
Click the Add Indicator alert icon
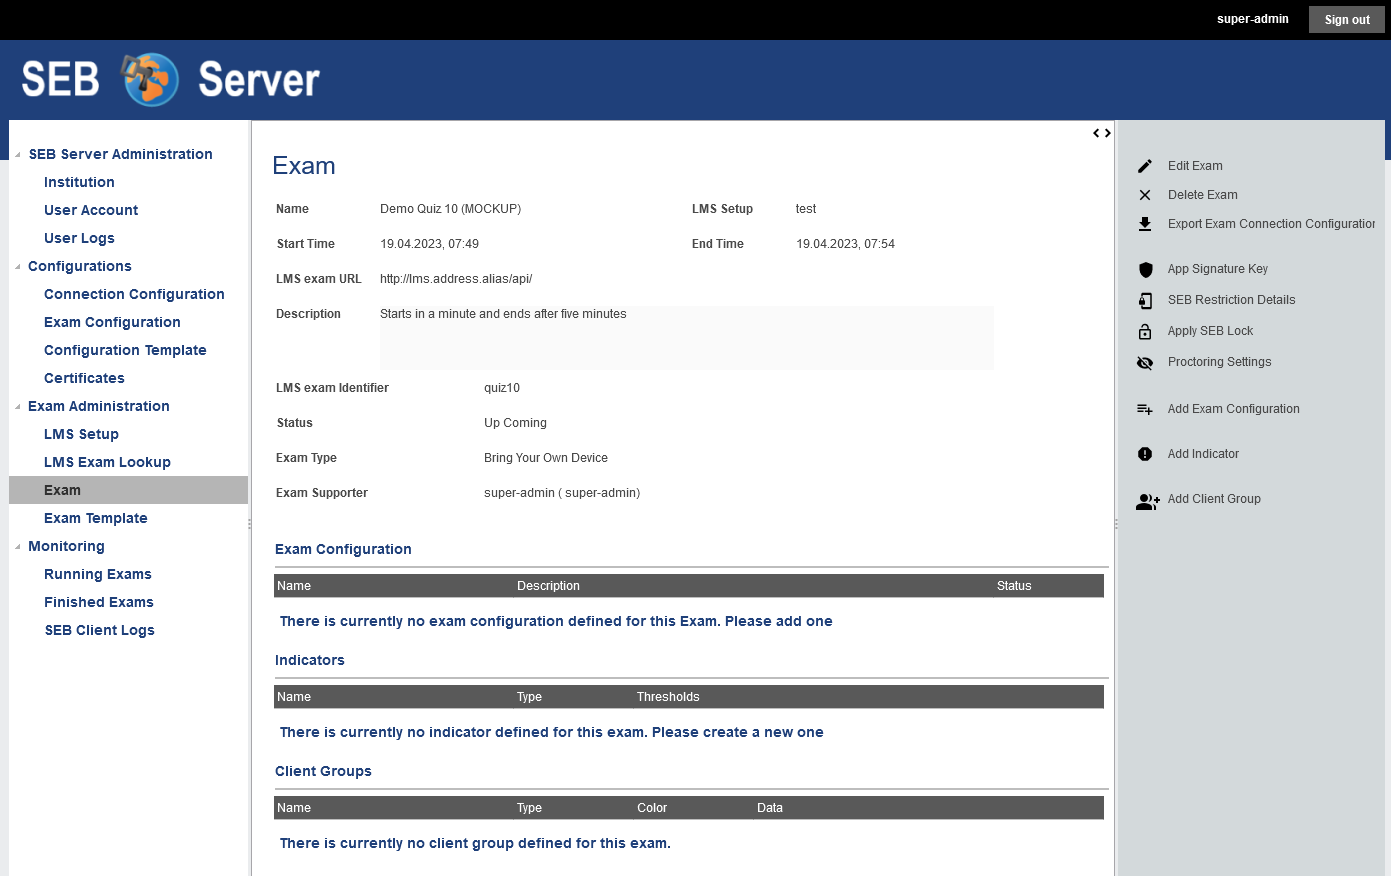[1145, 454]
